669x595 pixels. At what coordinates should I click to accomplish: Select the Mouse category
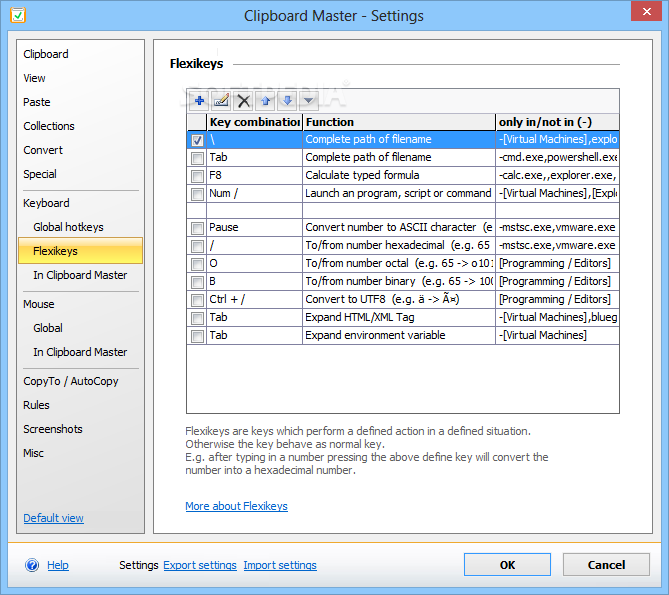click(38, 304)
